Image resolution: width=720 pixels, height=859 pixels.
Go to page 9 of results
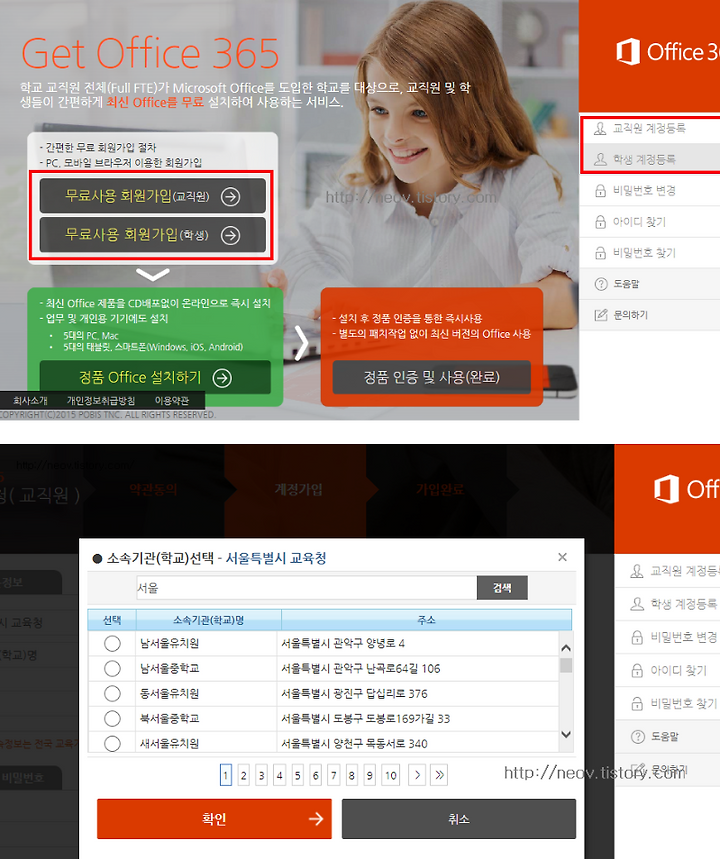[370, 775]
